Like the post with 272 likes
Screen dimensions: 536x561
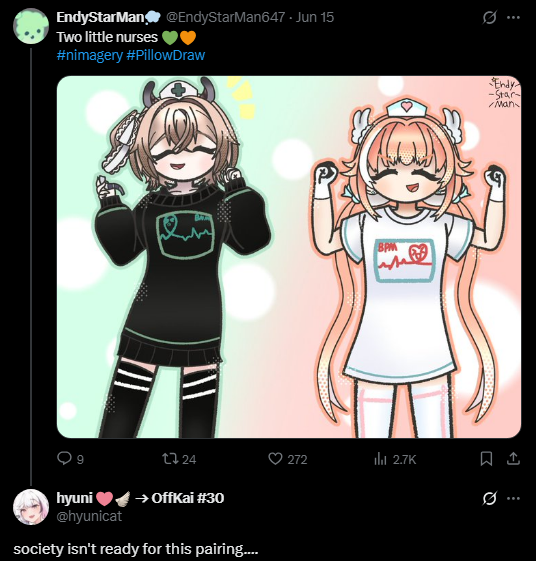coord(275,458)
